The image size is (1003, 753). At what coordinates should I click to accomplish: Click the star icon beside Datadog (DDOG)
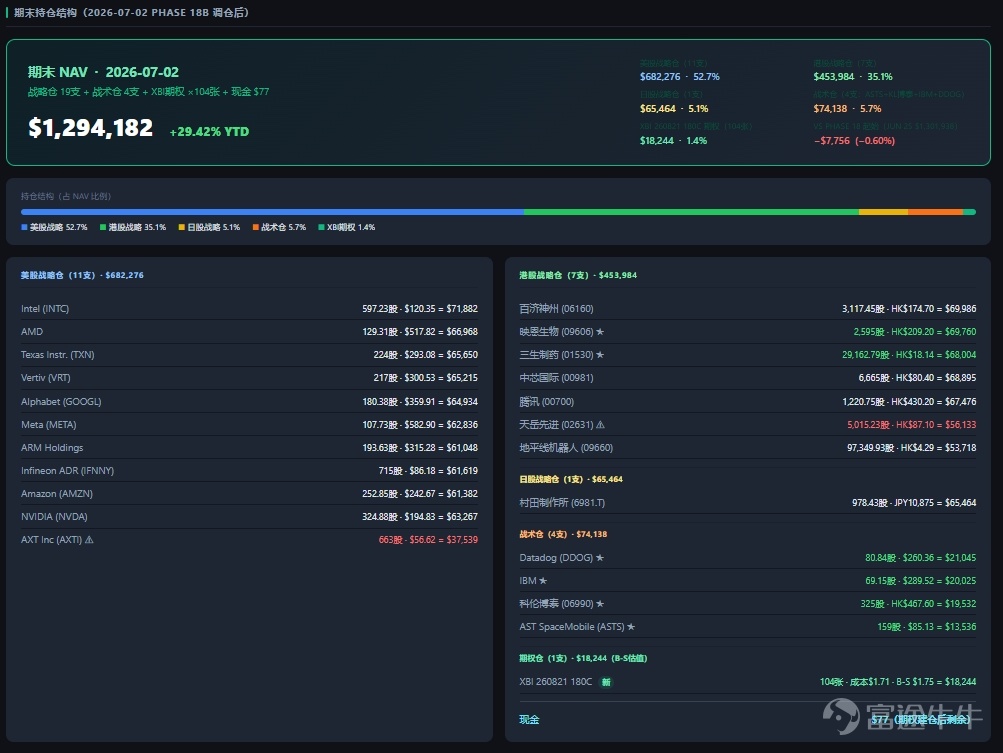[x=599, y=557]
